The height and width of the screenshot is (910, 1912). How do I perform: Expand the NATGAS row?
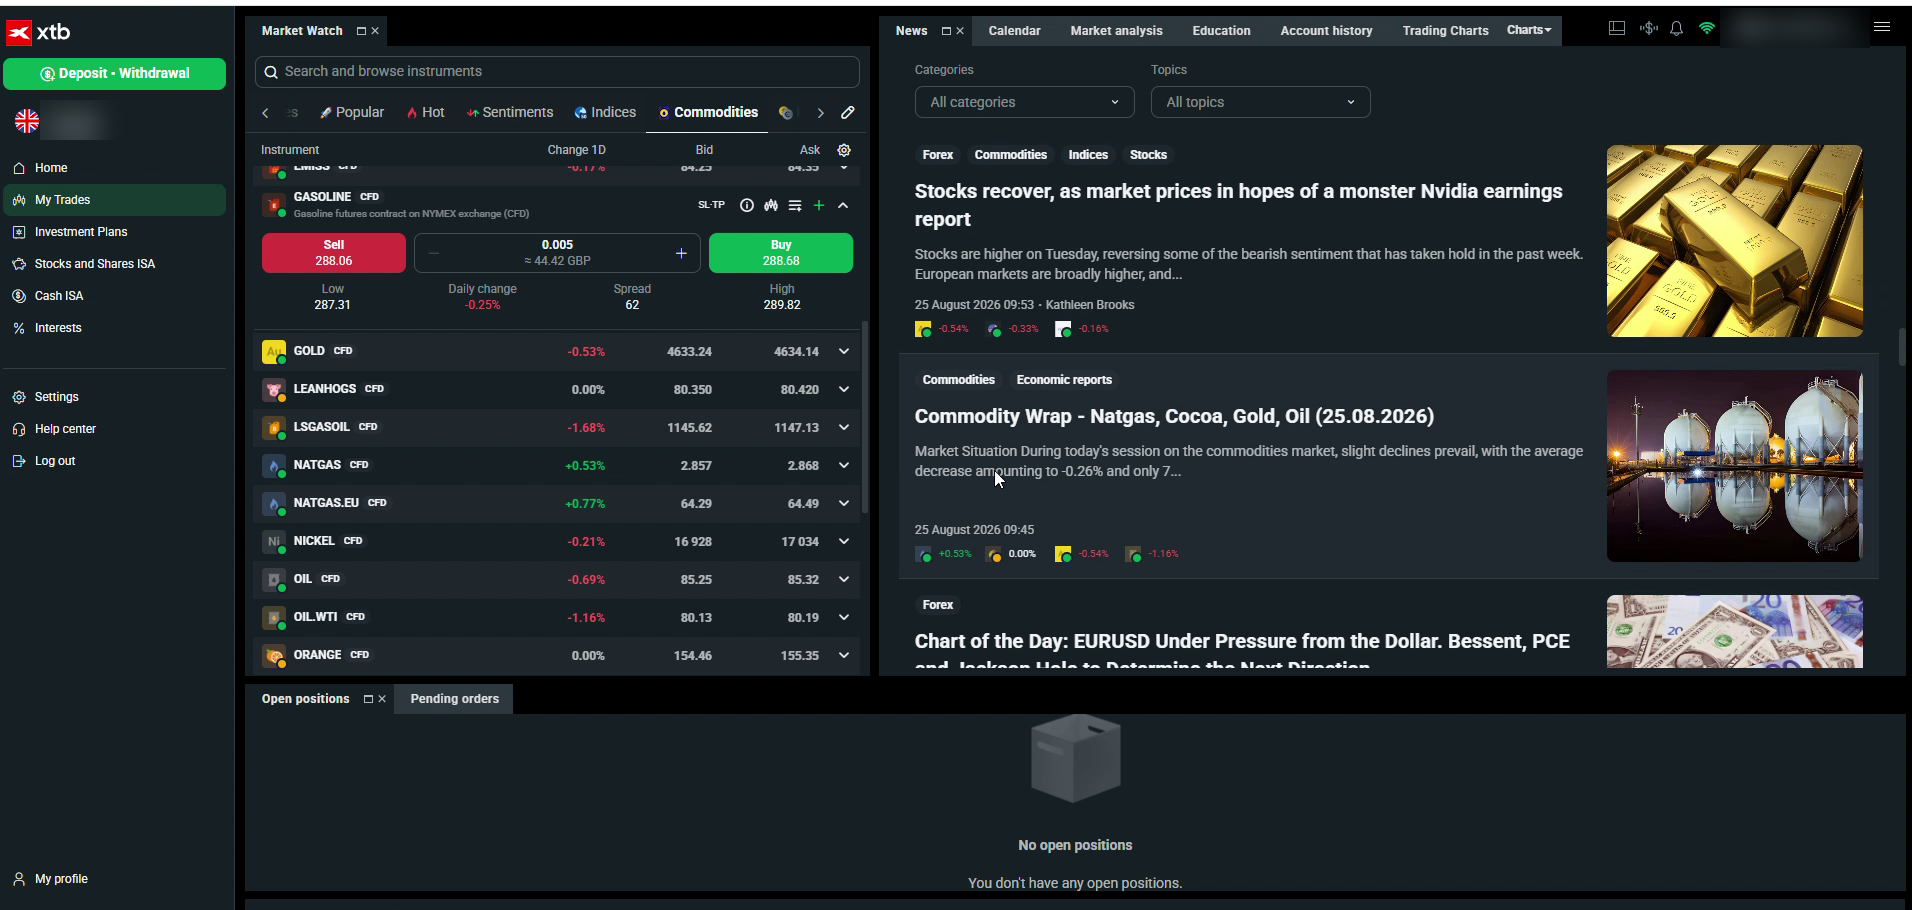[843, 466]
